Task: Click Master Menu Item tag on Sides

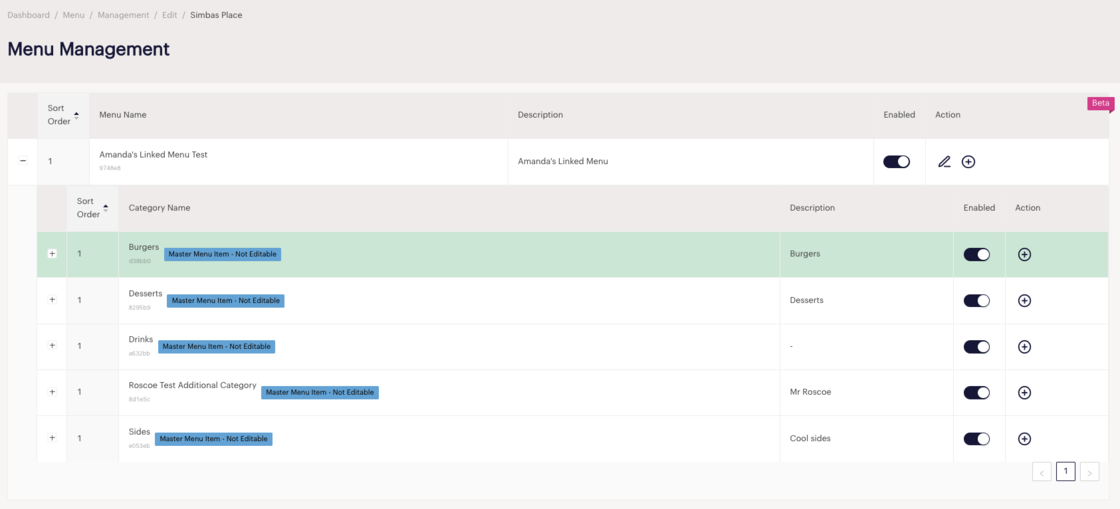Action: [x=214, y=438]
